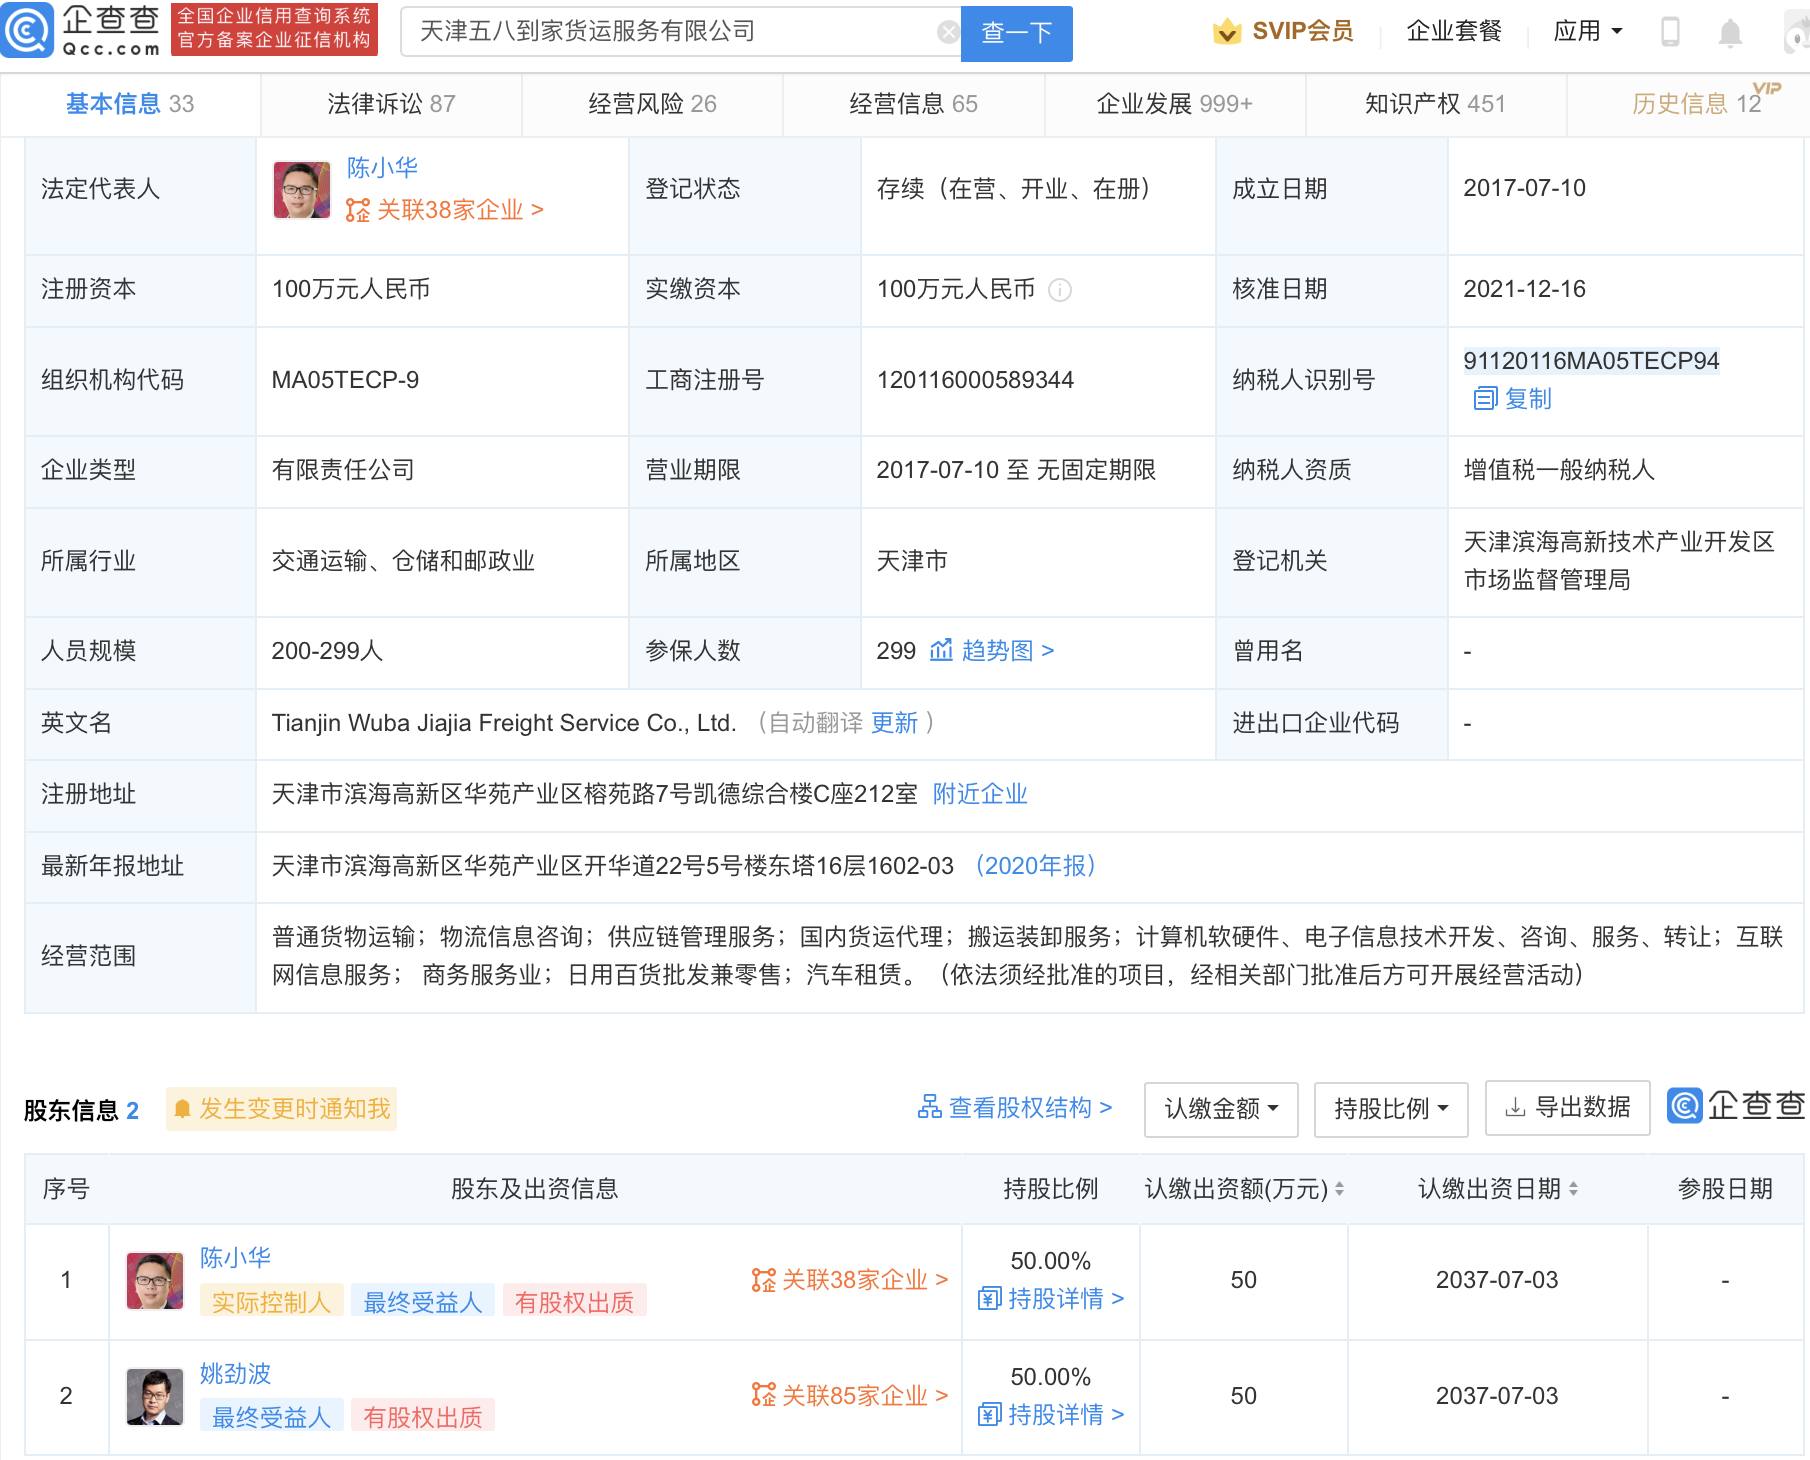The width and height of the screenshot is (1810, 1460).
Task: Click the copy icon under taxpayer ID
Action: pyautogui.click(x=1484, y=399)
